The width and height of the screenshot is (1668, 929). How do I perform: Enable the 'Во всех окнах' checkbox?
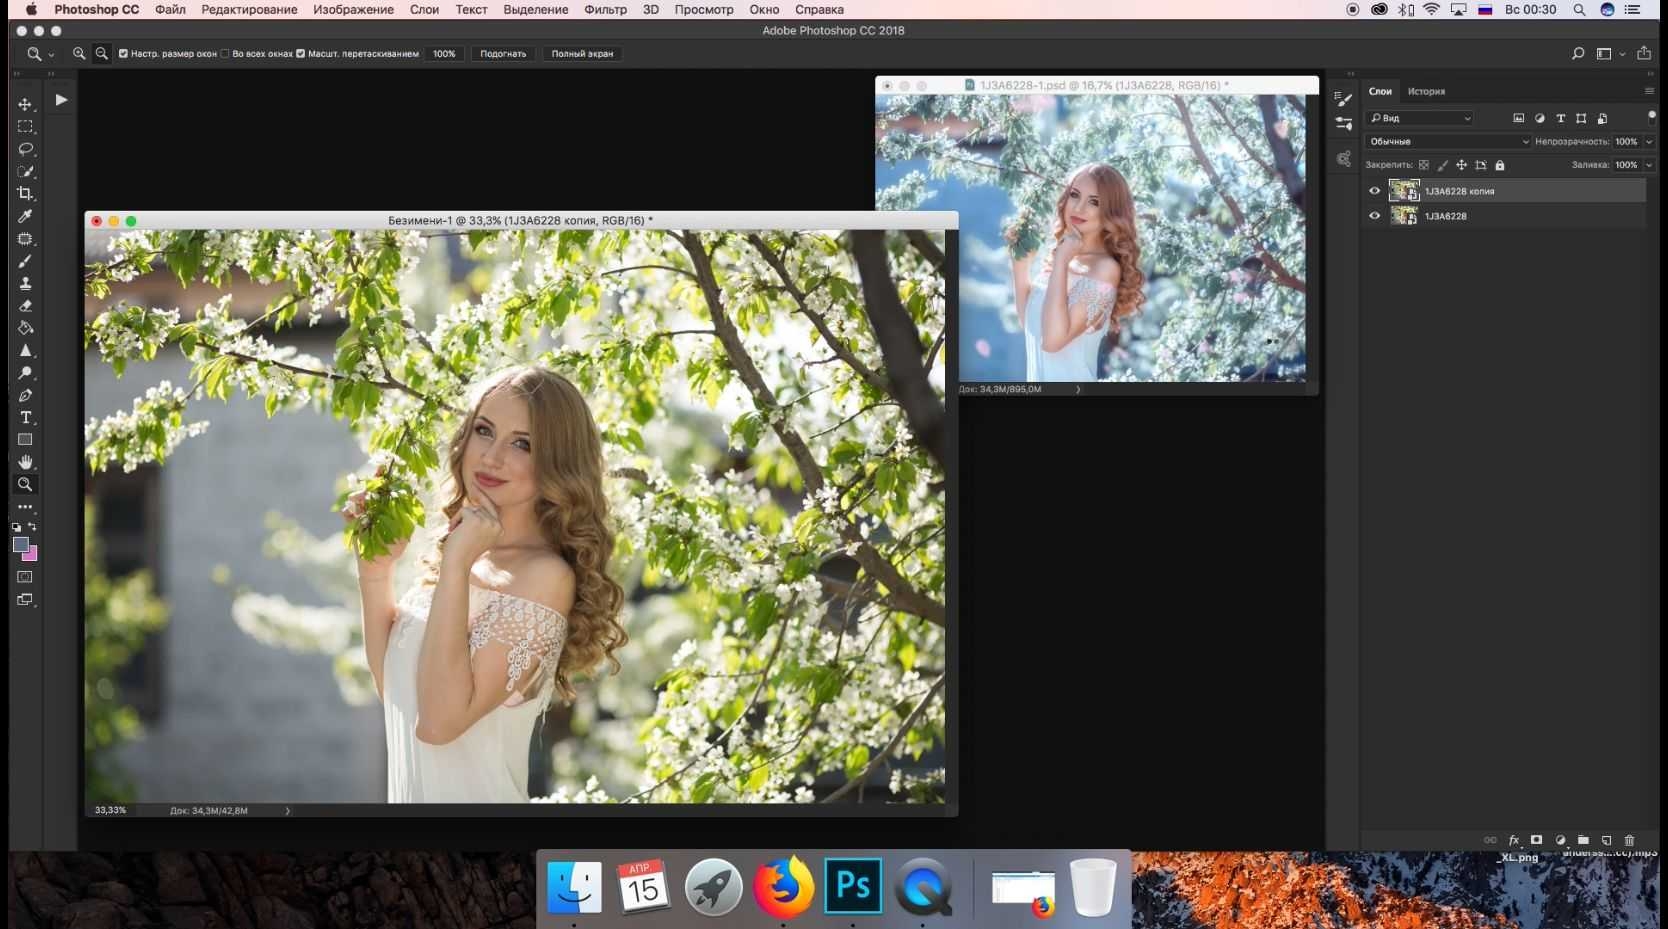tap(225, 54)
